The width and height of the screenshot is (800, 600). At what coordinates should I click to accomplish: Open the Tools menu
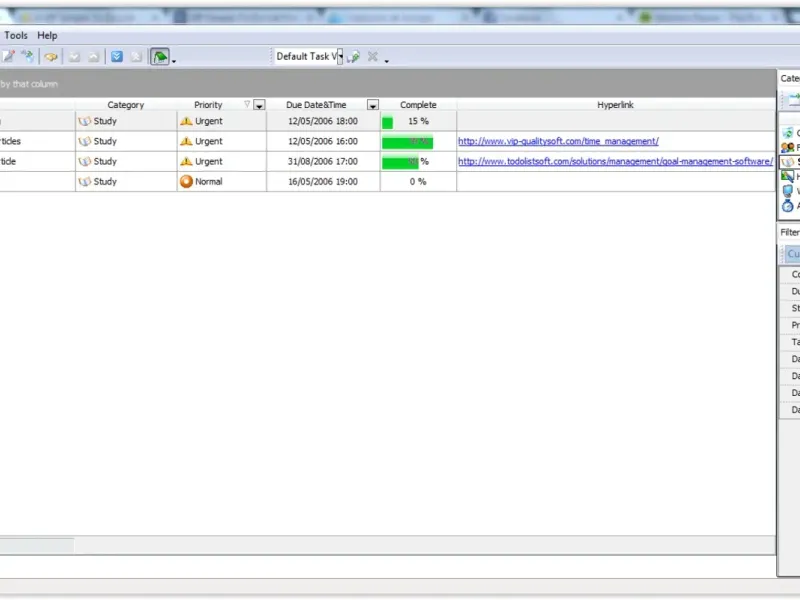16,36
